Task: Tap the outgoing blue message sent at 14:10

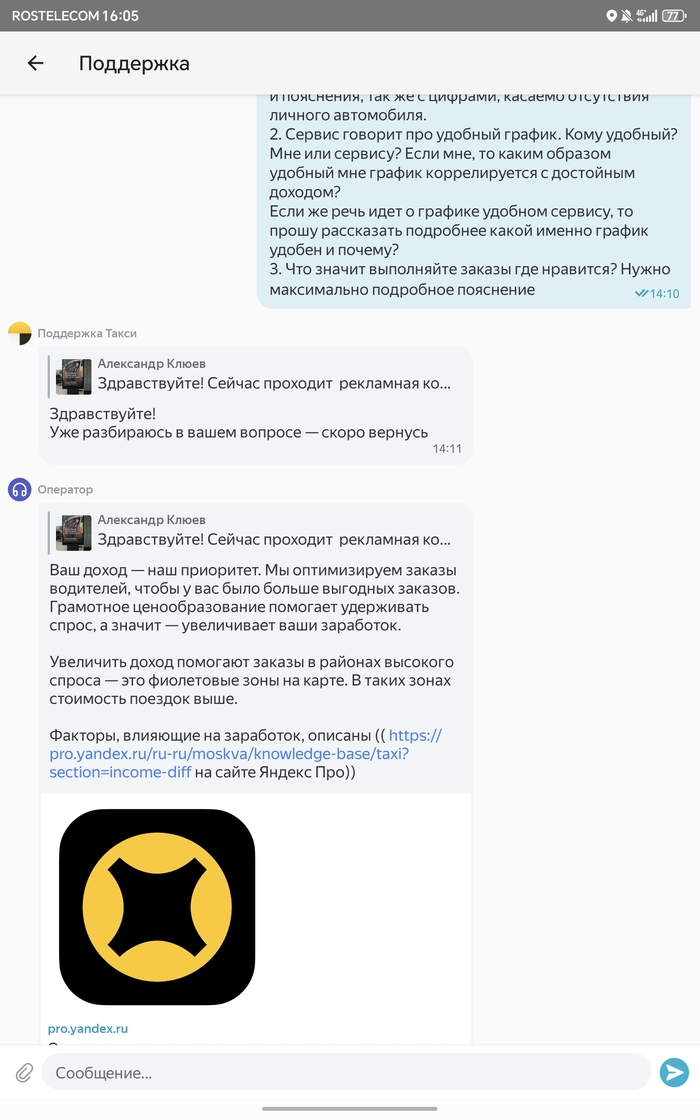Action: [474, 201]
